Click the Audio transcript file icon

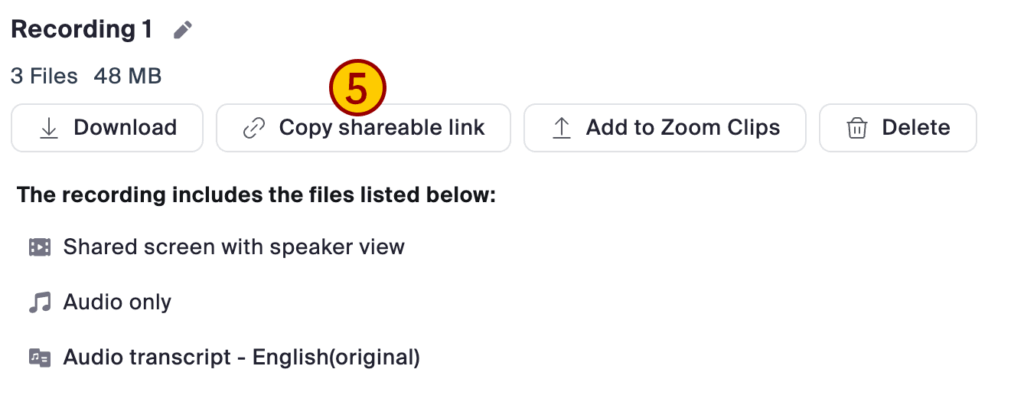(x=40, y=357)
